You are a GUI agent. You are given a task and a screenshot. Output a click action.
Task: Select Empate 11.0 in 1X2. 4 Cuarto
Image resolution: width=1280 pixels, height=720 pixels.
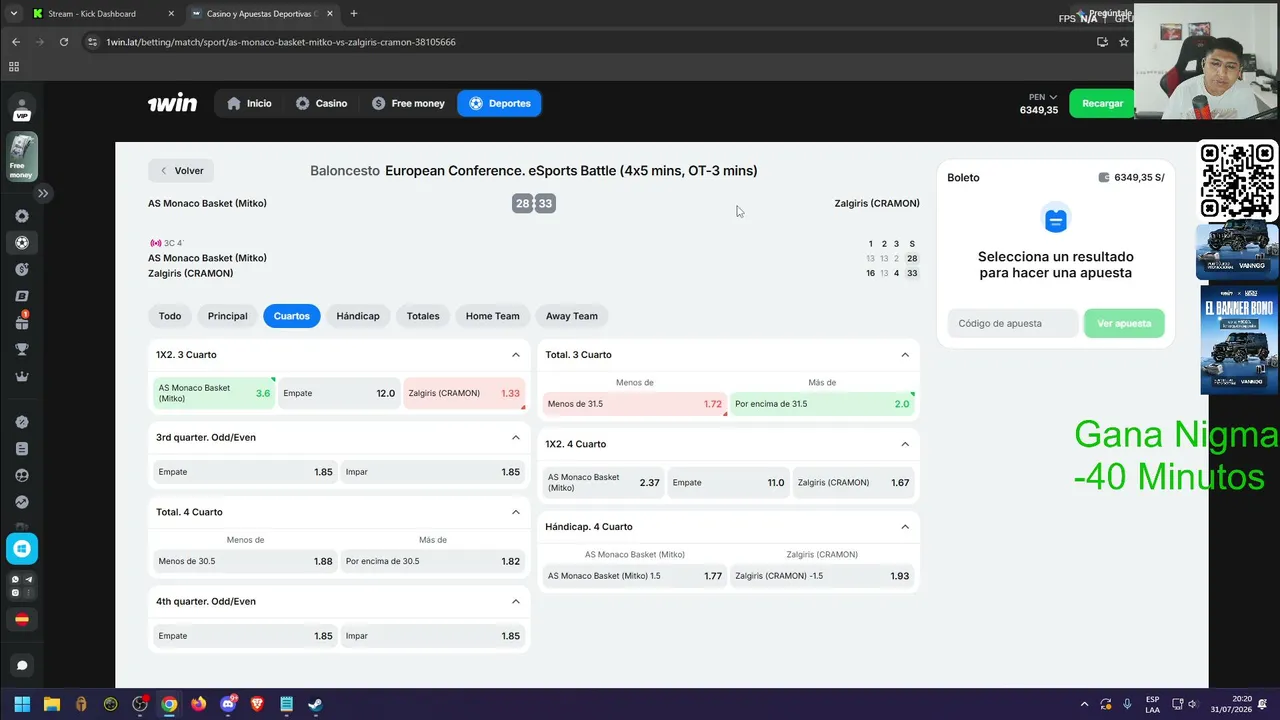coord(728,483)
